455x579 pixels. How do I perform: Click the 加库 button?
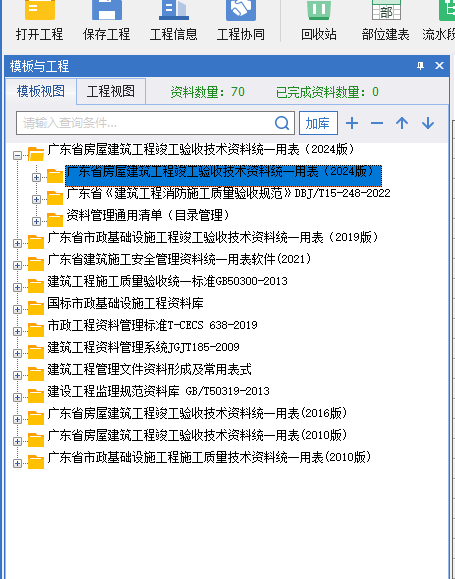click(x=318, y=123)
